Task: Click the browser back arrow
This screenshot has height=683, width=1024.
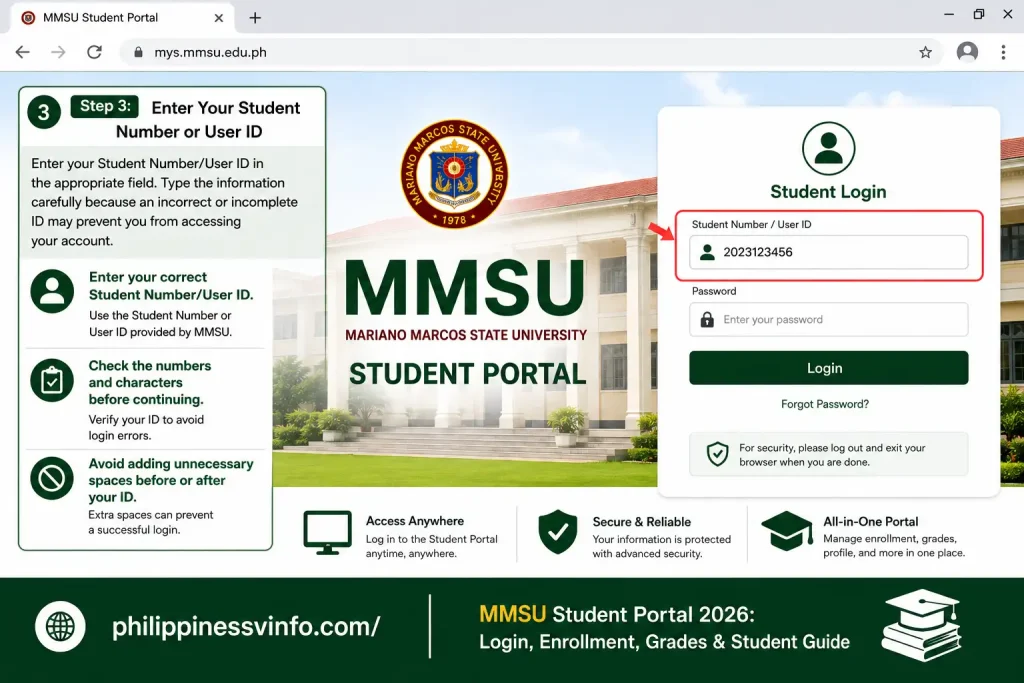Action: 23,52
